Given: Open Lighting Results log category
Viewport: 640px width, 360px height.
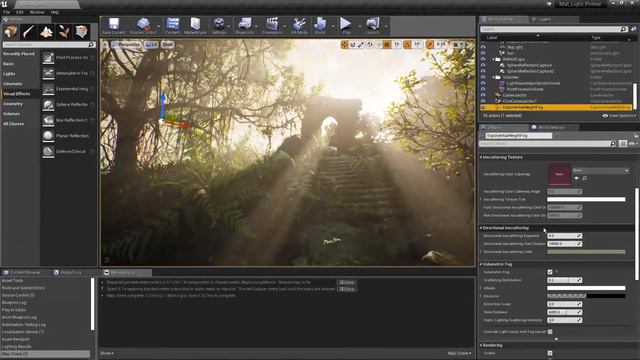Looking at the screenshot, I should click(x=16, y=347).
